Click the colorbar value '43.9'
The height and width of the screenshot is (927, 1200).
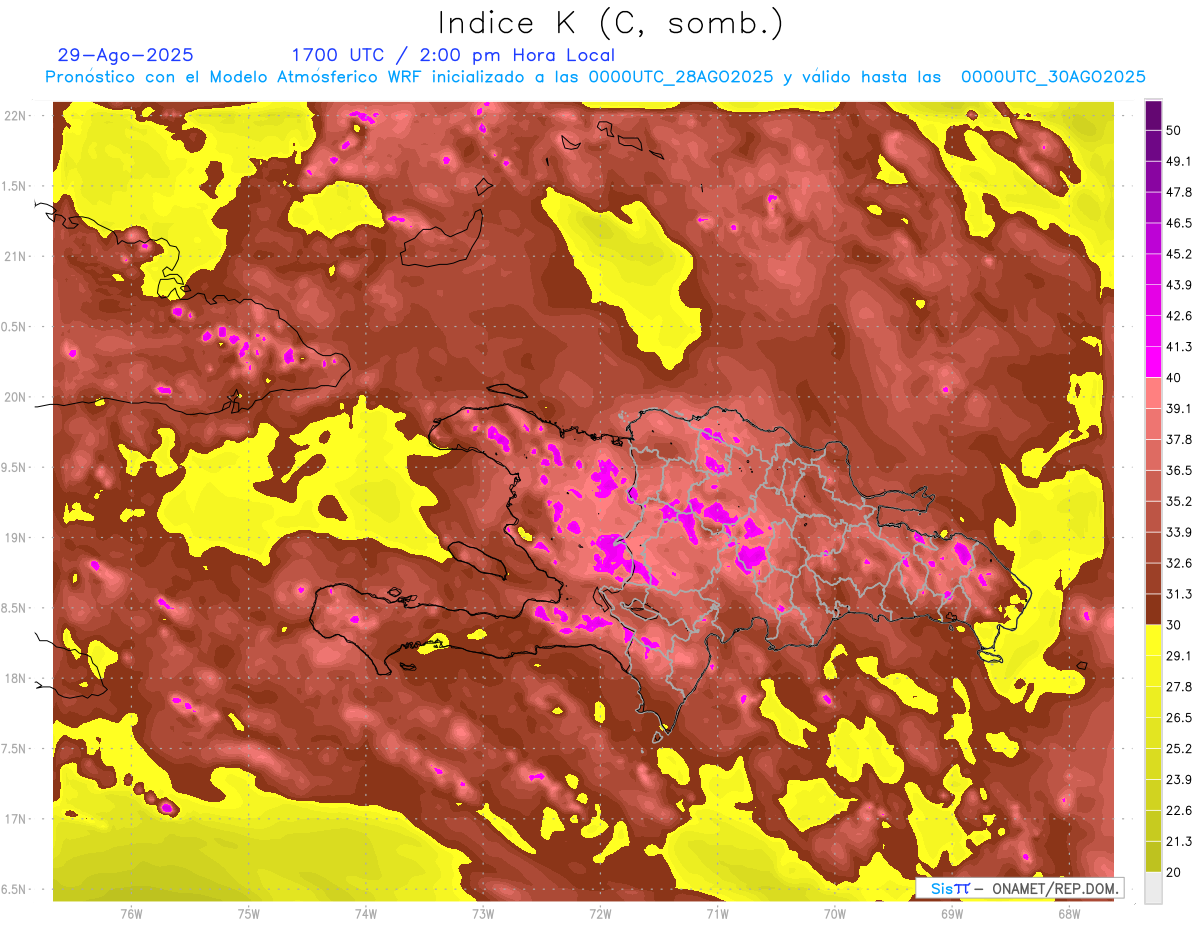click(x=1178, y=285)
